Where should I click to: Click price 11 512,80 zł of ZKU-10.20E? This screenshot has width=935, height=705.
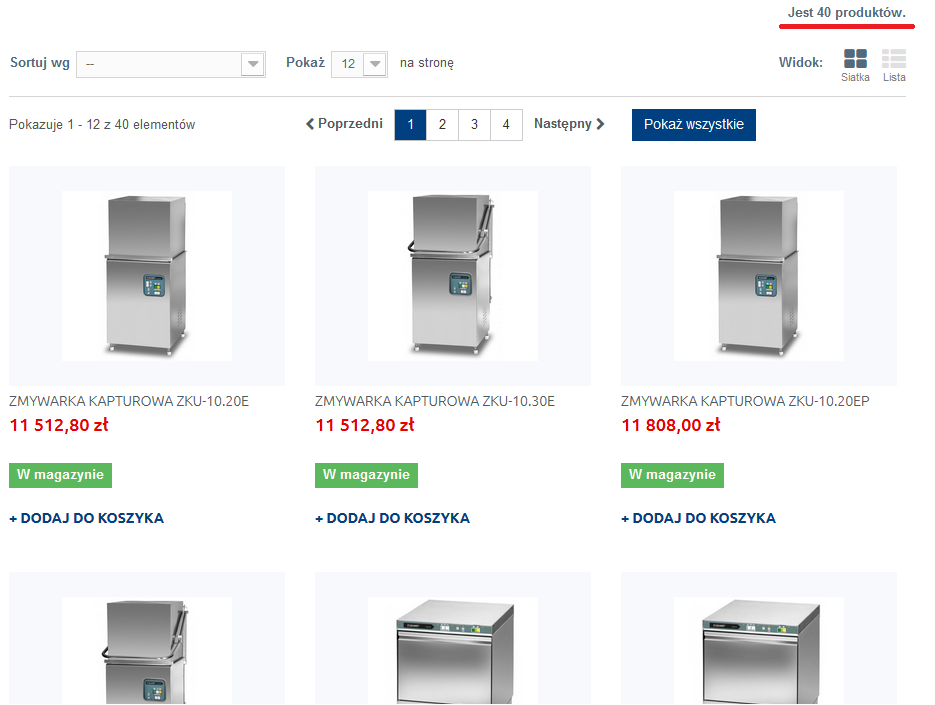[x=59, y=425]
